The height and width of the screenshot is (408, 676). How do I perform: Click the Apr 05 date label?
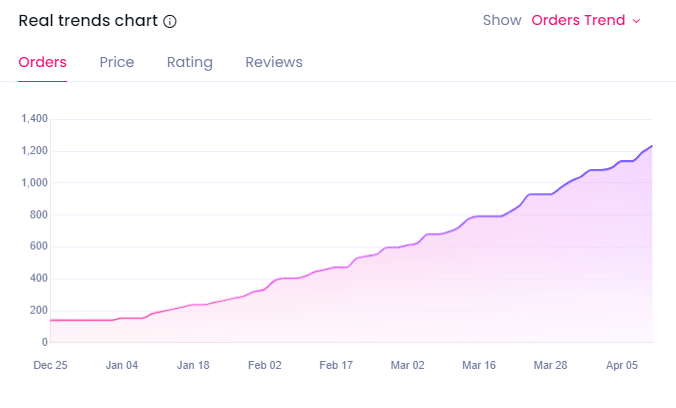[x=622, y=366]
